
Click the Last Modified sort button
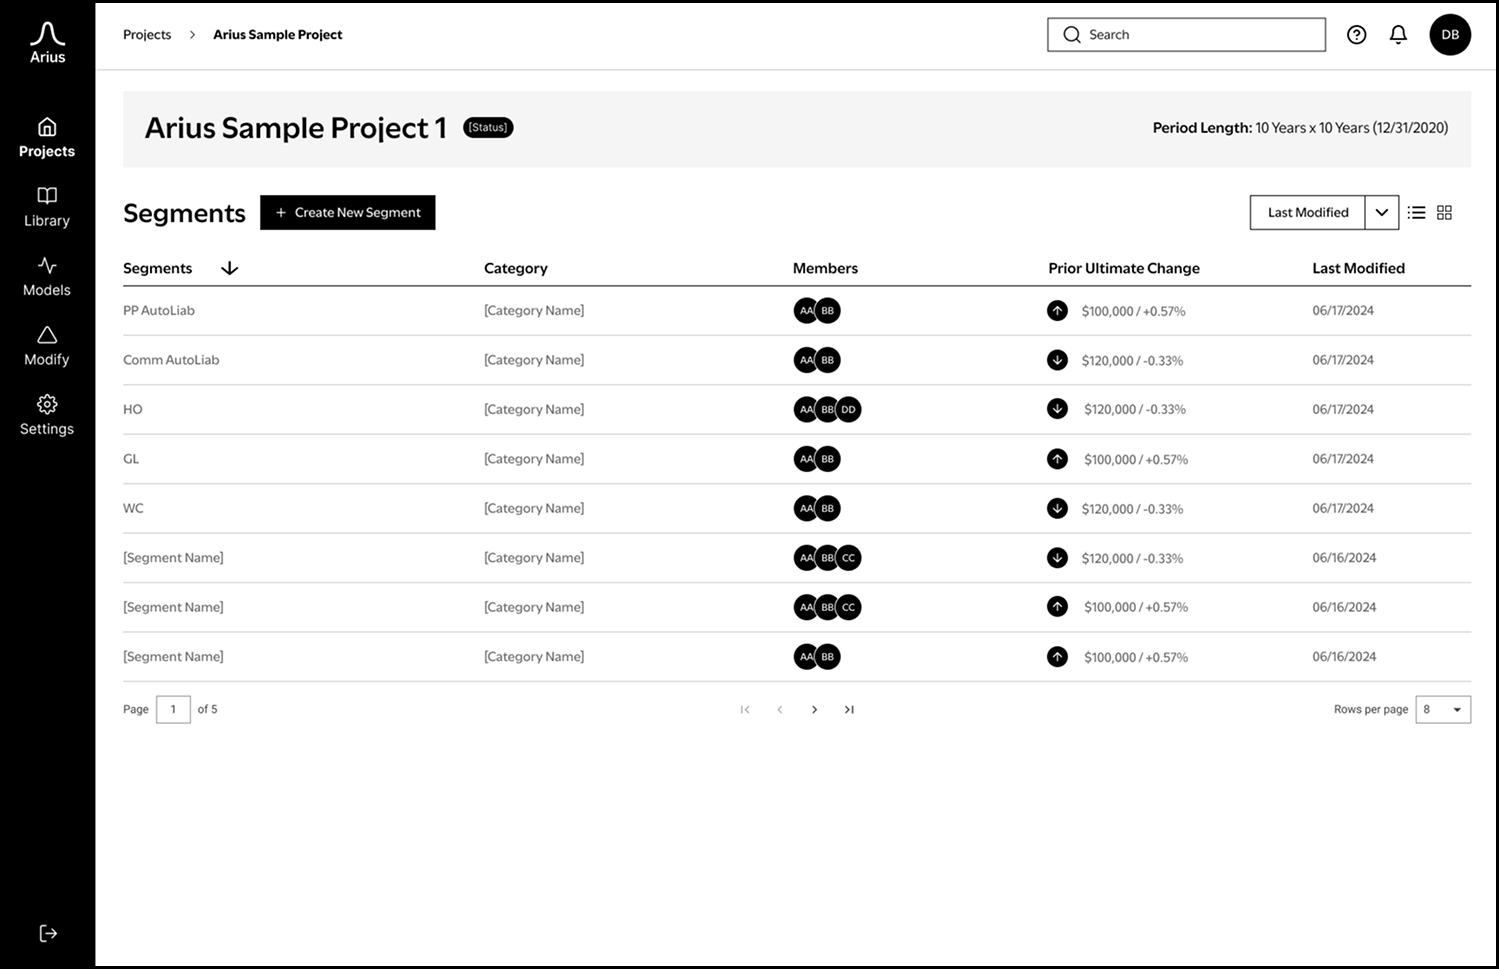point(1307,212)
